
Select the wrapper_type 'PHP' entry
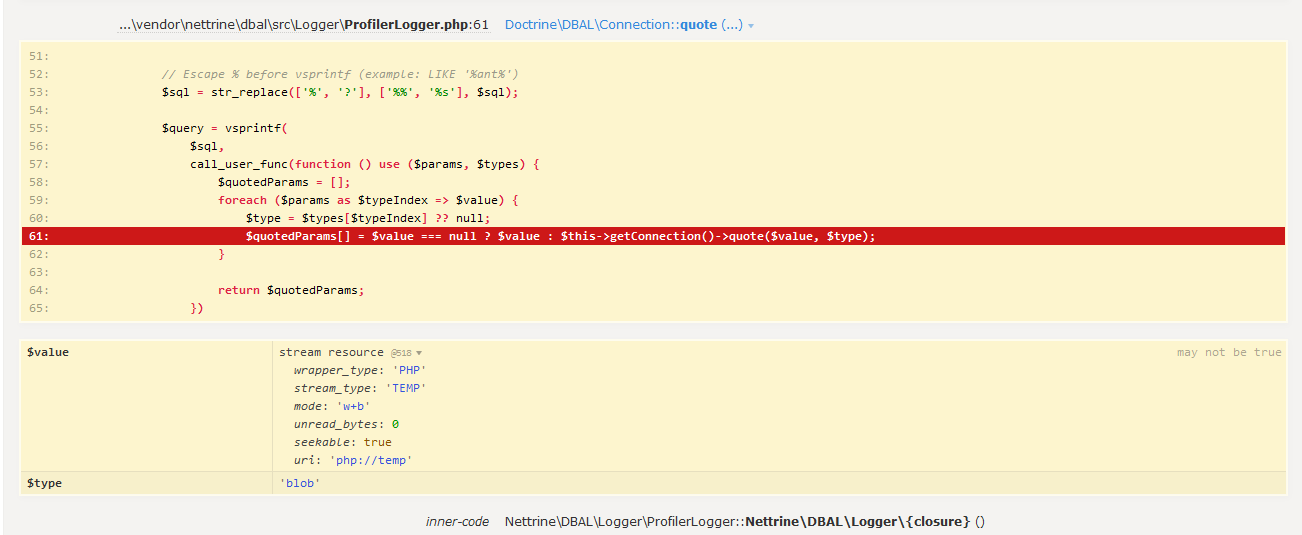pos(360,370)
